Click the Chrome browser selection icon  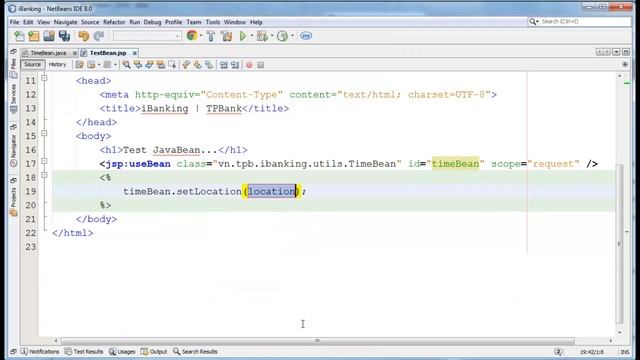[x=191, y=36]
